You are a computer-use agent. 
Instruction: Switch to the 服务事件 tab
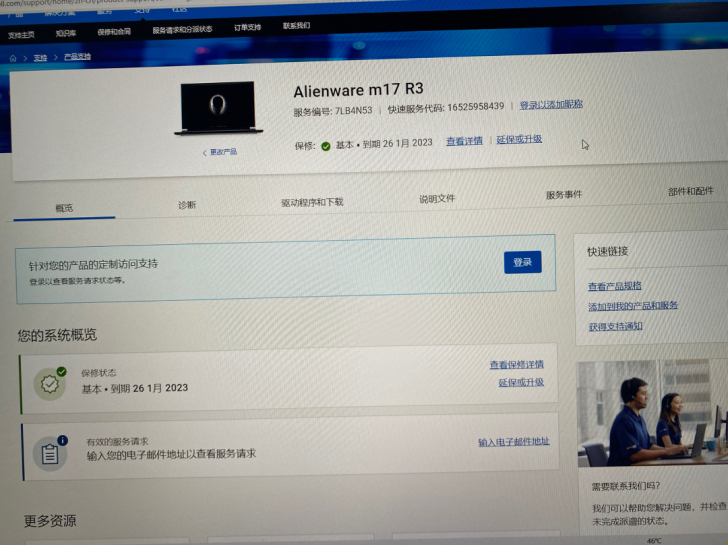(564, 195)
